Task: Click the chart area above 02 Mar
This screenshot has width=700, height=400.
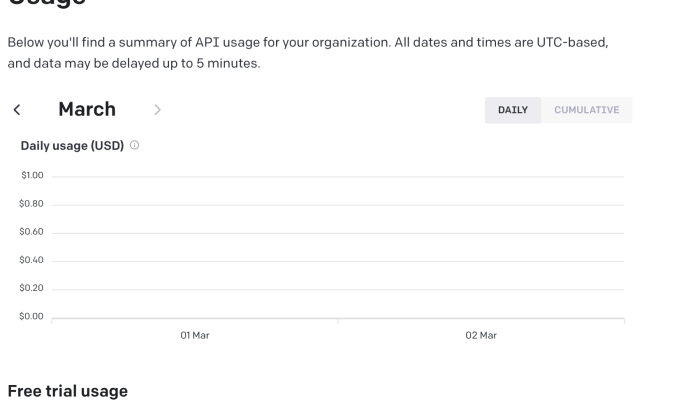Action: [x=481, y=248]
